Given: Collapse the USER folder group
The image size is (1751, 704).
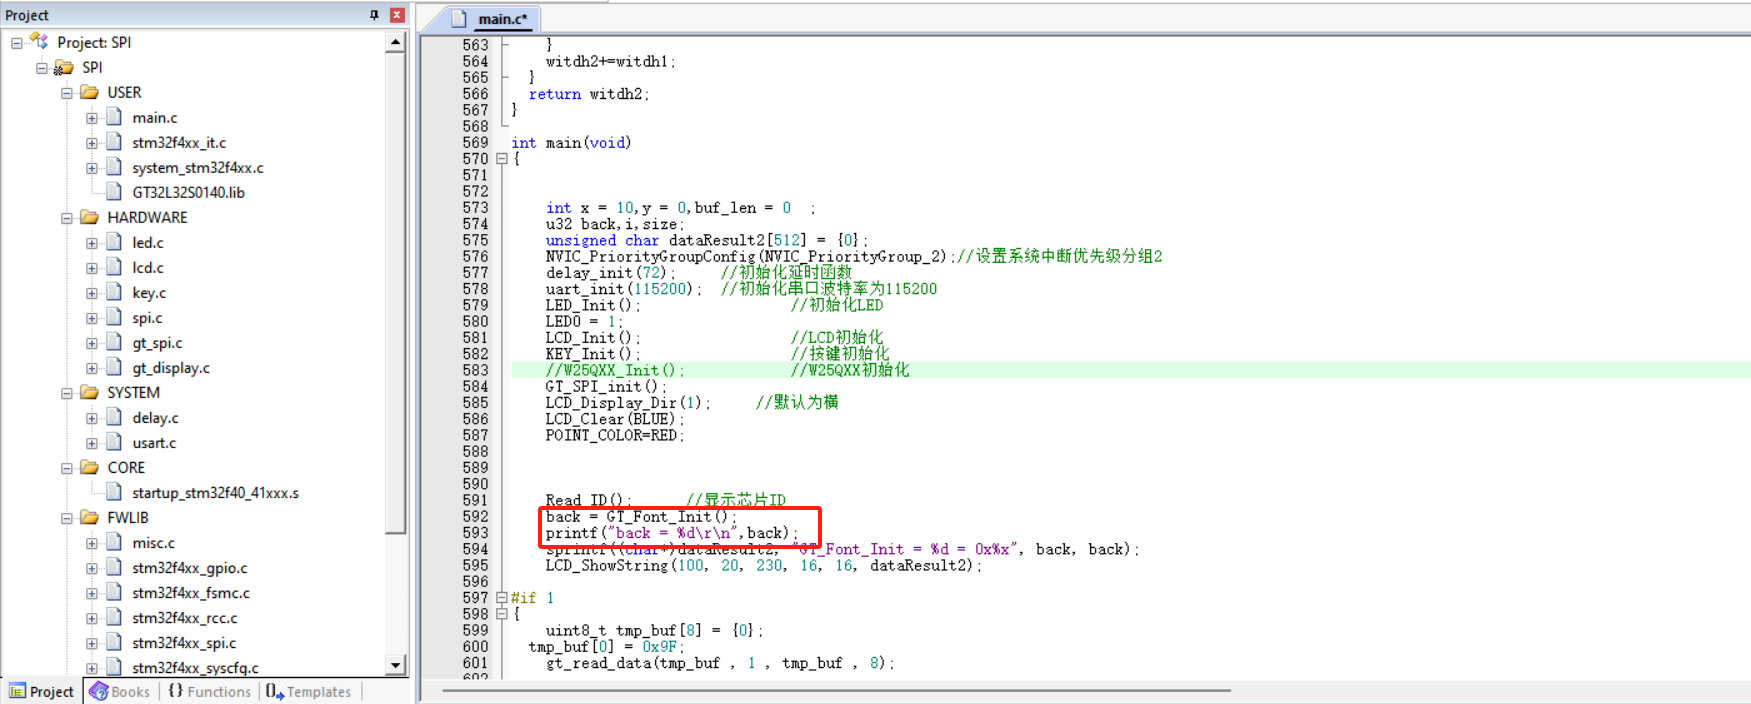Looking at the screenshot, I should tap(67, 93).
